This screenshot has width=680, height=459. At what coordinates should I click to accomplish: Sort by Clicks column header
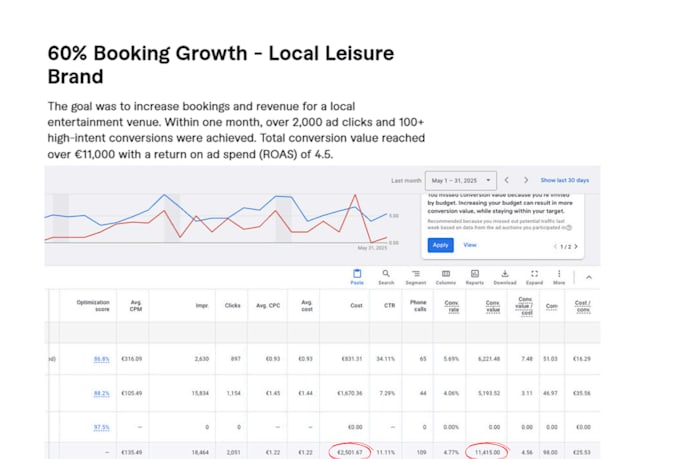tap(232, 305)
